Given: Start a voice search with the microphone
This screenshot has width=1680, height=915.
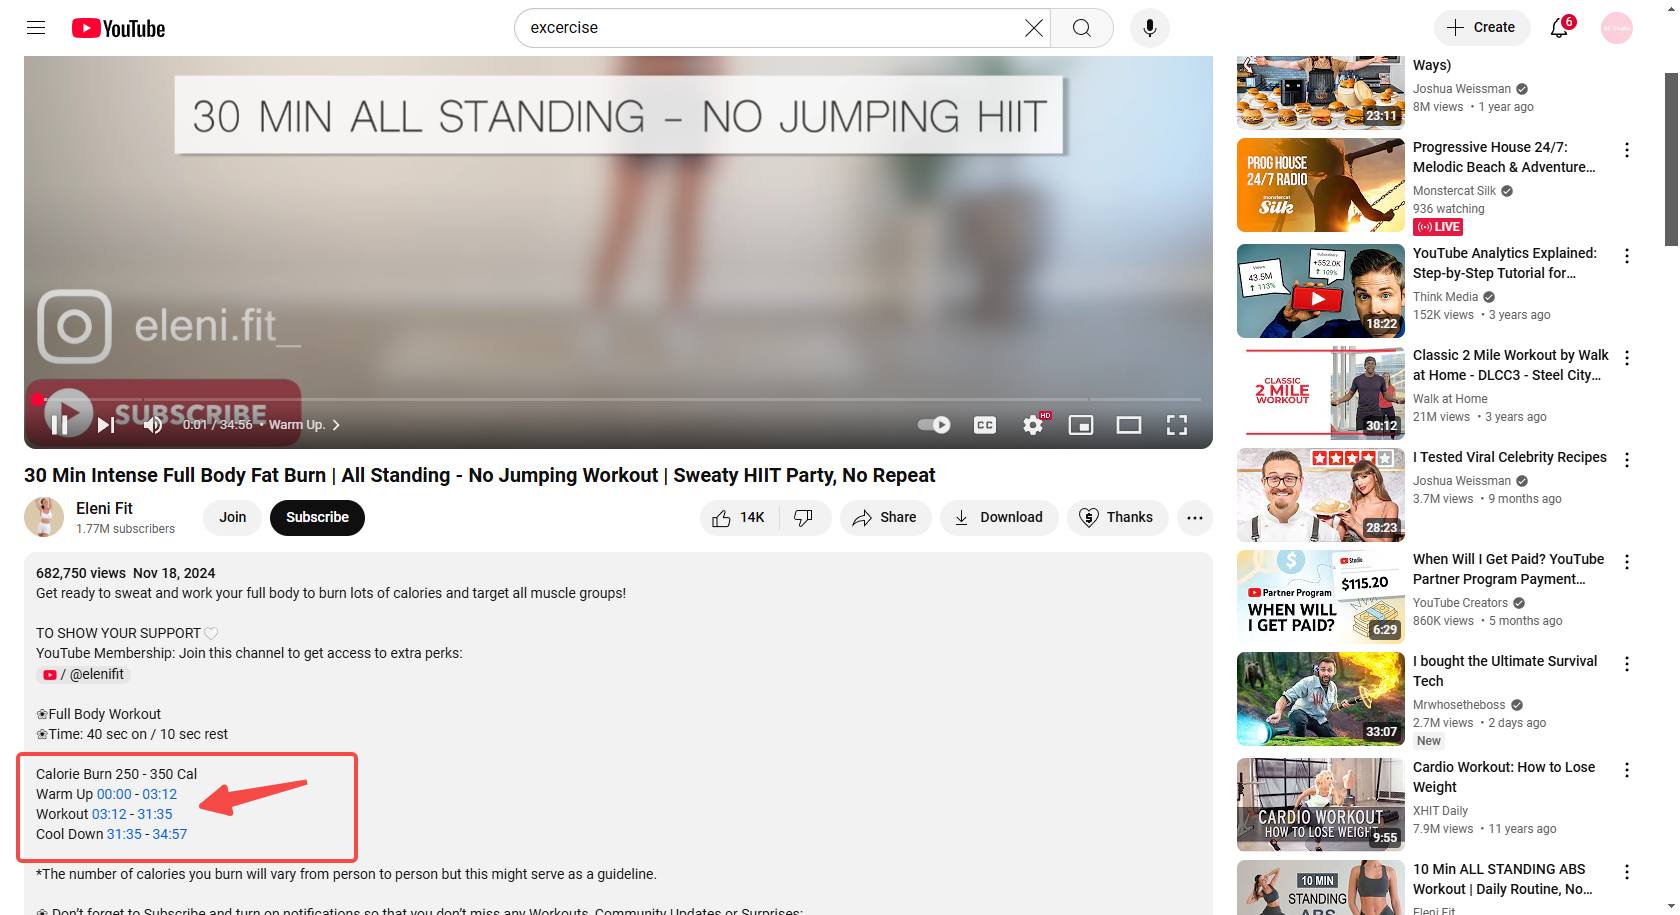Looking at the screenshot, I should (1149, 28).
